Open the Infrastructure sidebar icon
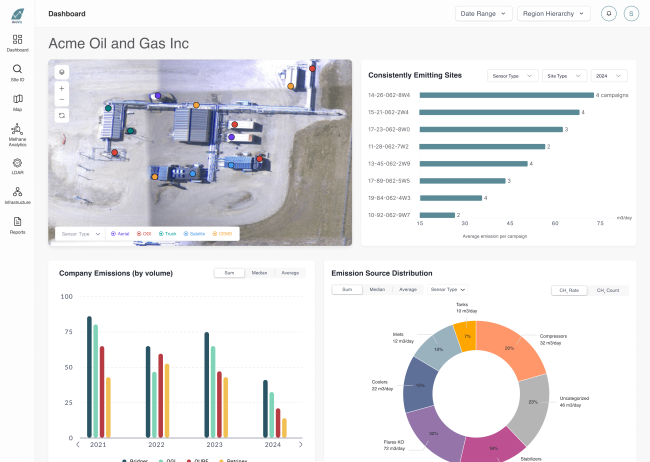This screenshot has width=650, height=462. 17,192
